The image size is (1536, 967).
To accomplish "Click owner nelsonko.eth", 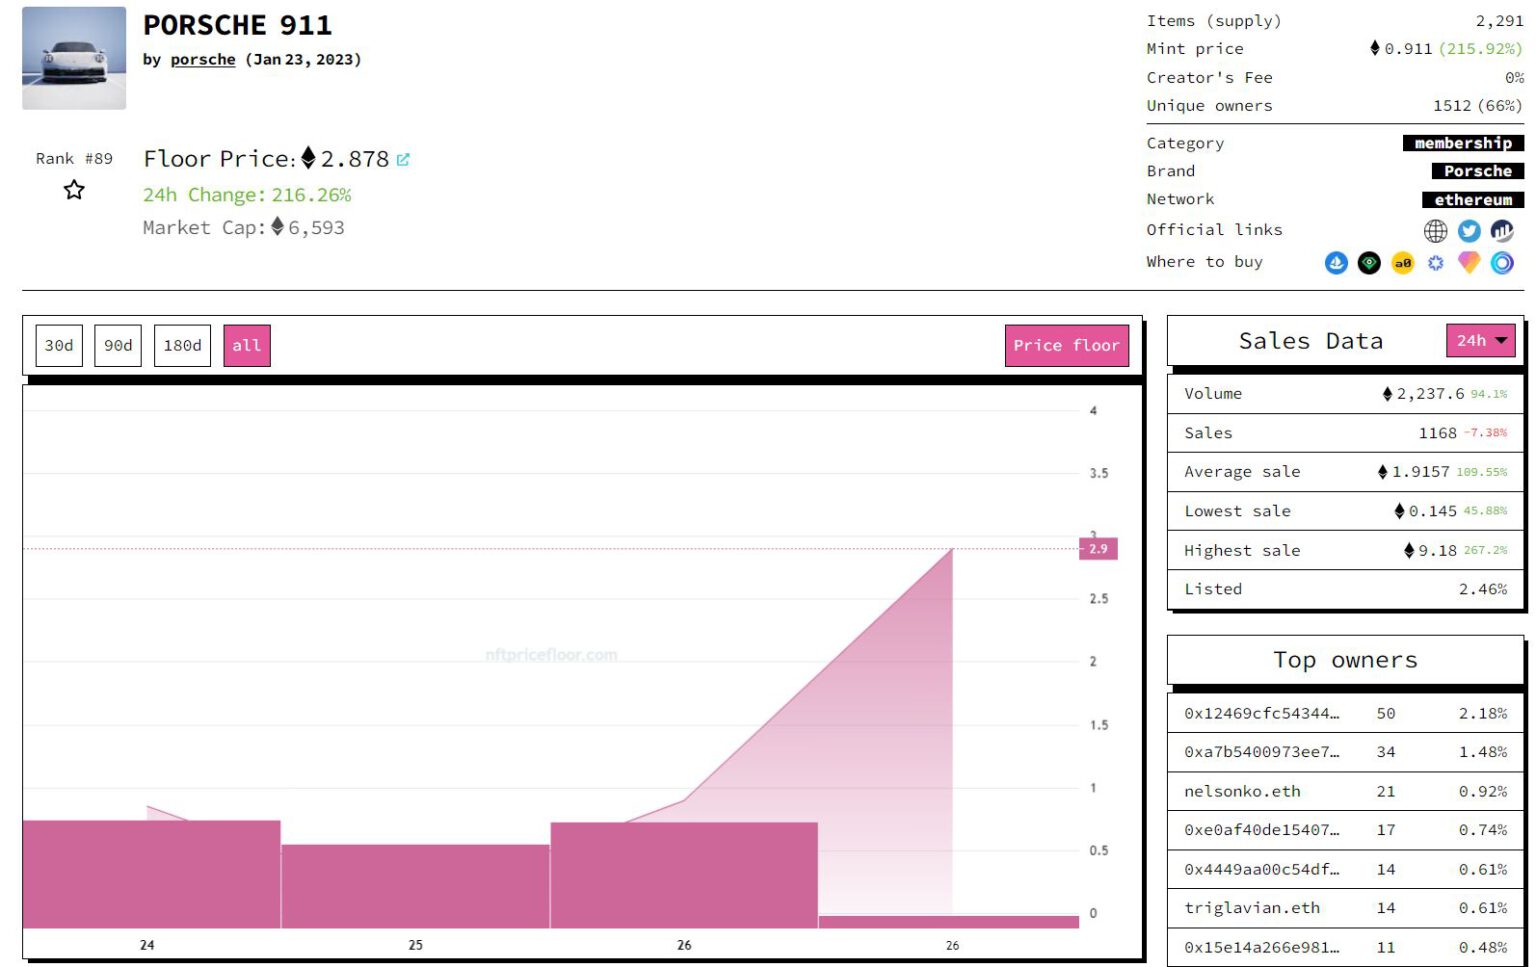I will pyautogui.click(x=1242, y=792).
